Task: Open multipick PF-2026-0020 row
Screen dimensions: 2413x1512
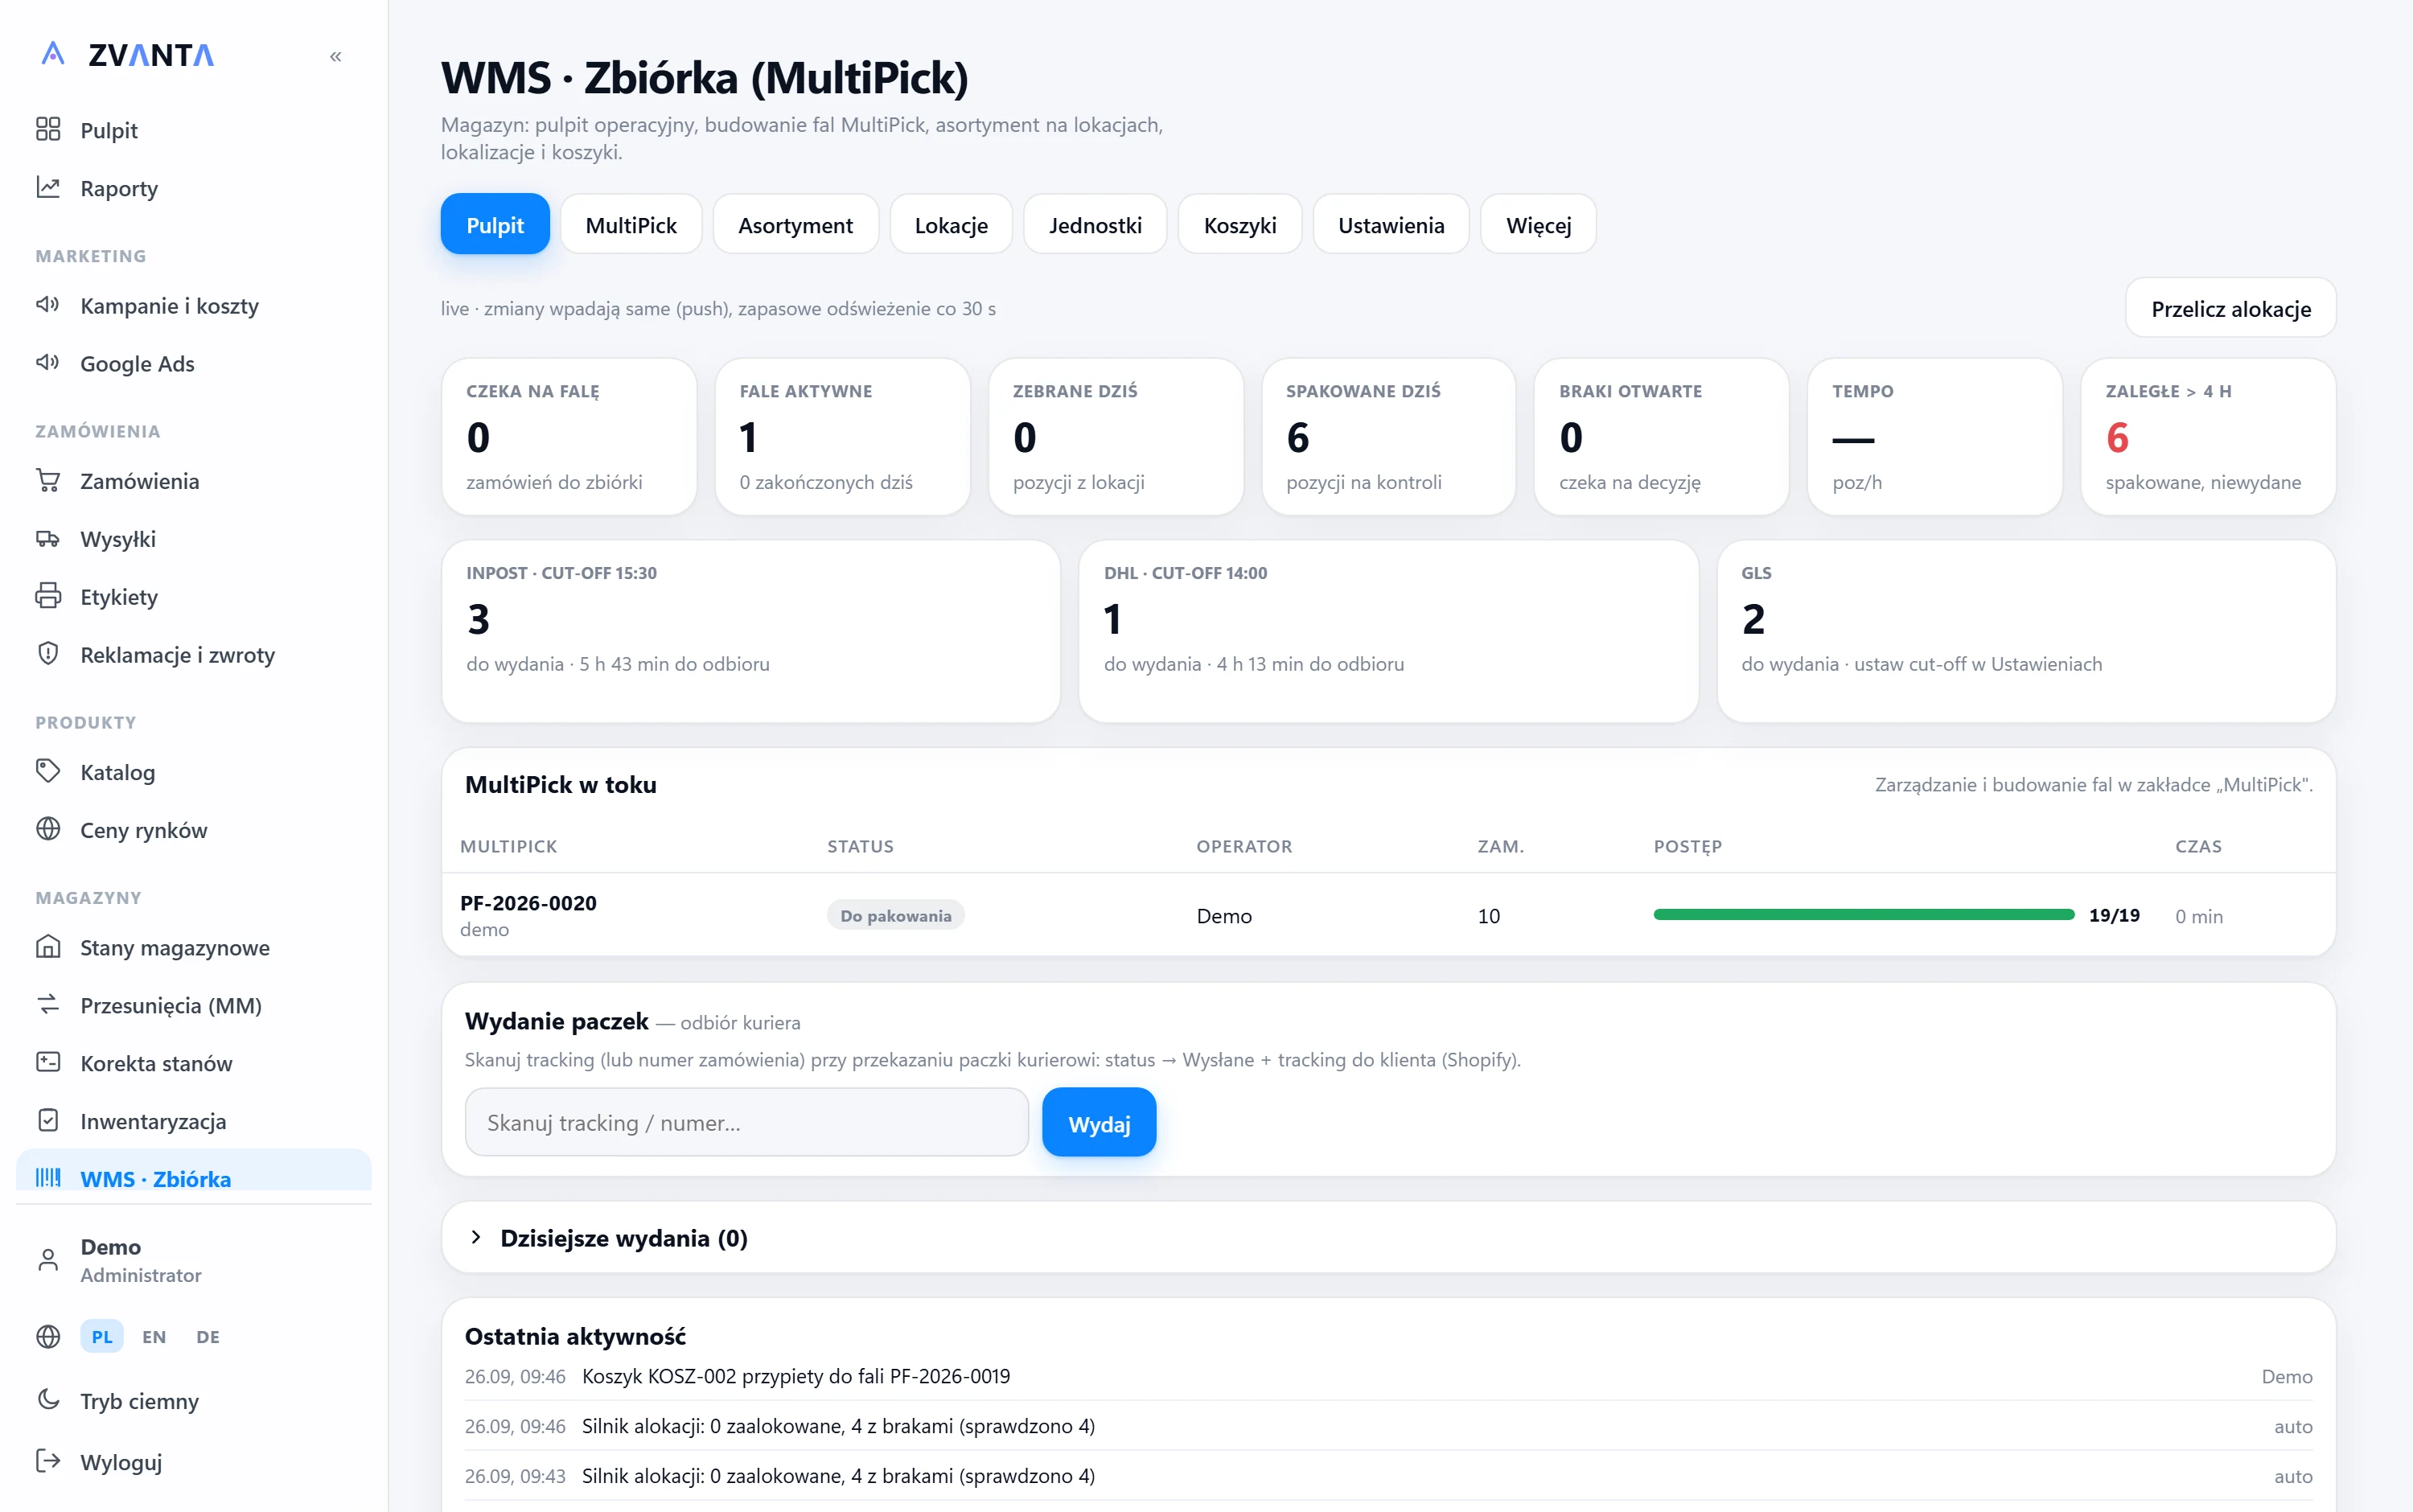Action: (x=1388, y=915)
